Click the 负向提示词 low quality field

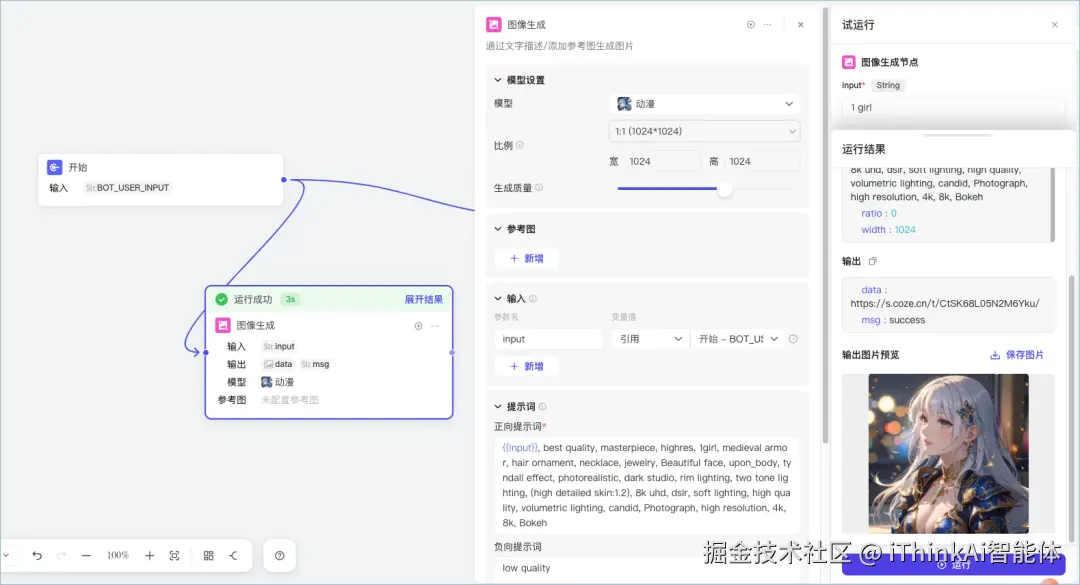[x=647, y=568]
